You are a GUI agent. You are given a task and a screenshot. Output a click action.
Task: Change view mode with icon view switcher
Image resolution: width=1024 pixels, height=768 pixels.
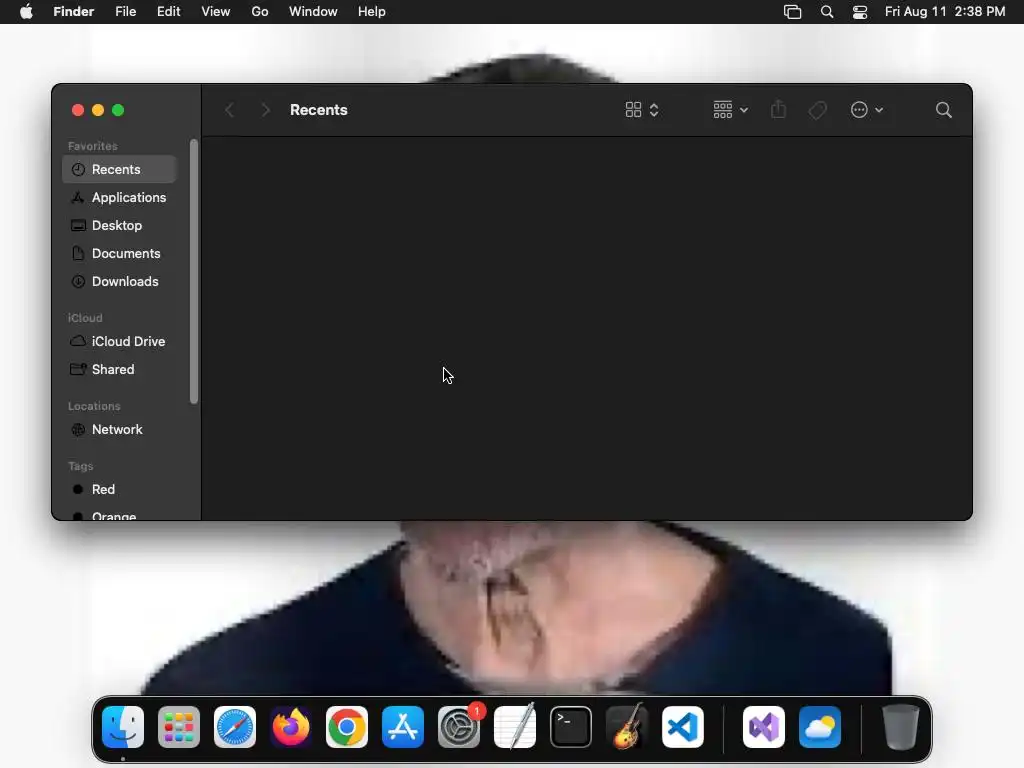point(642,110)
